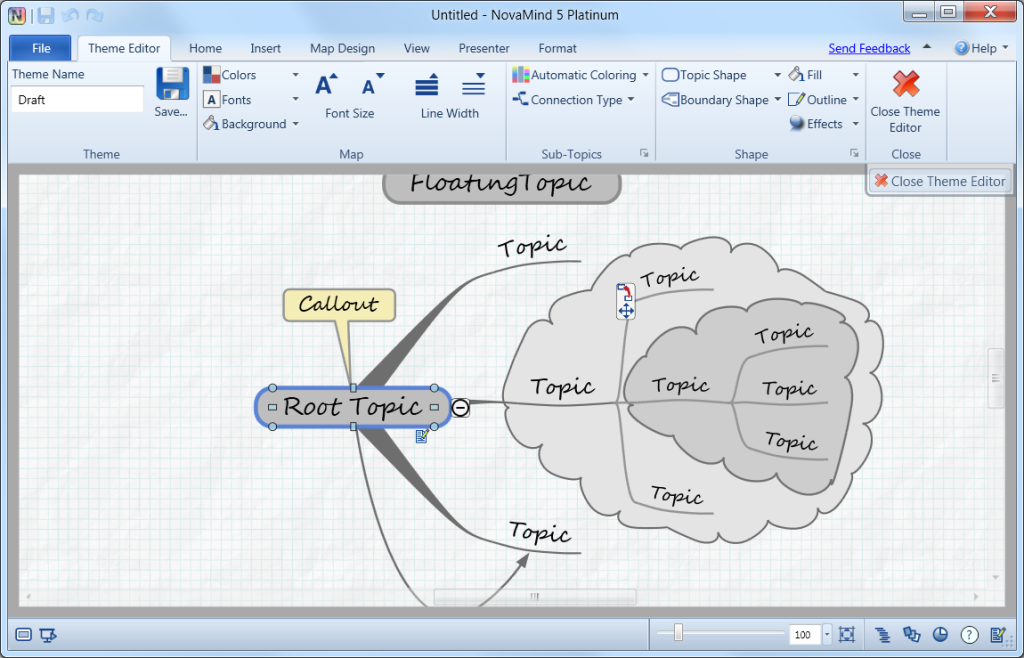Open the note icon below Root Topic
This screenshot has width=1024, height=658.
pos(422,436)
